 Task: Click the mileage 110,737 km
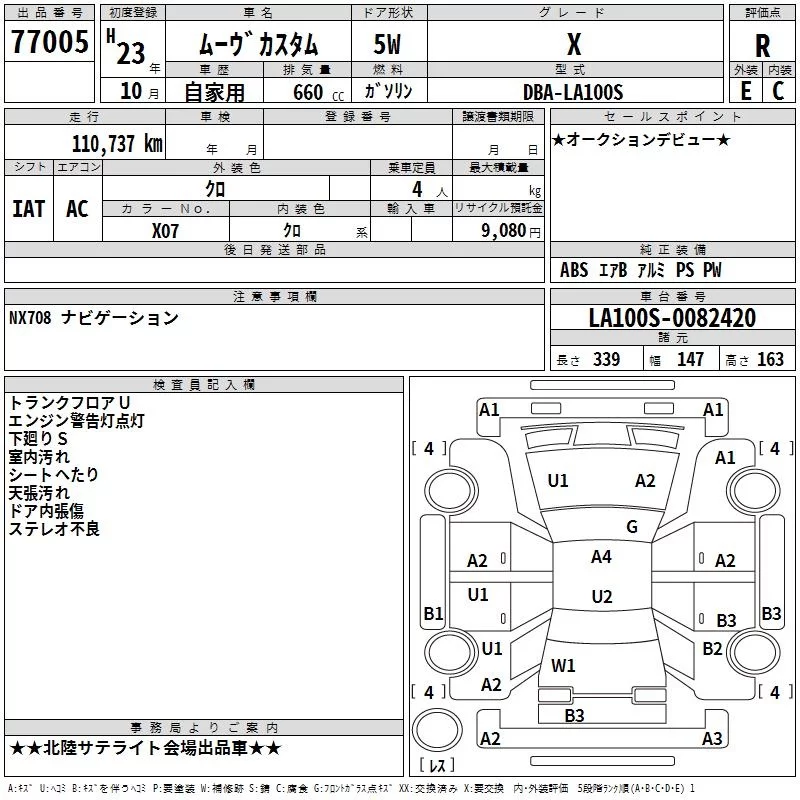117,144
